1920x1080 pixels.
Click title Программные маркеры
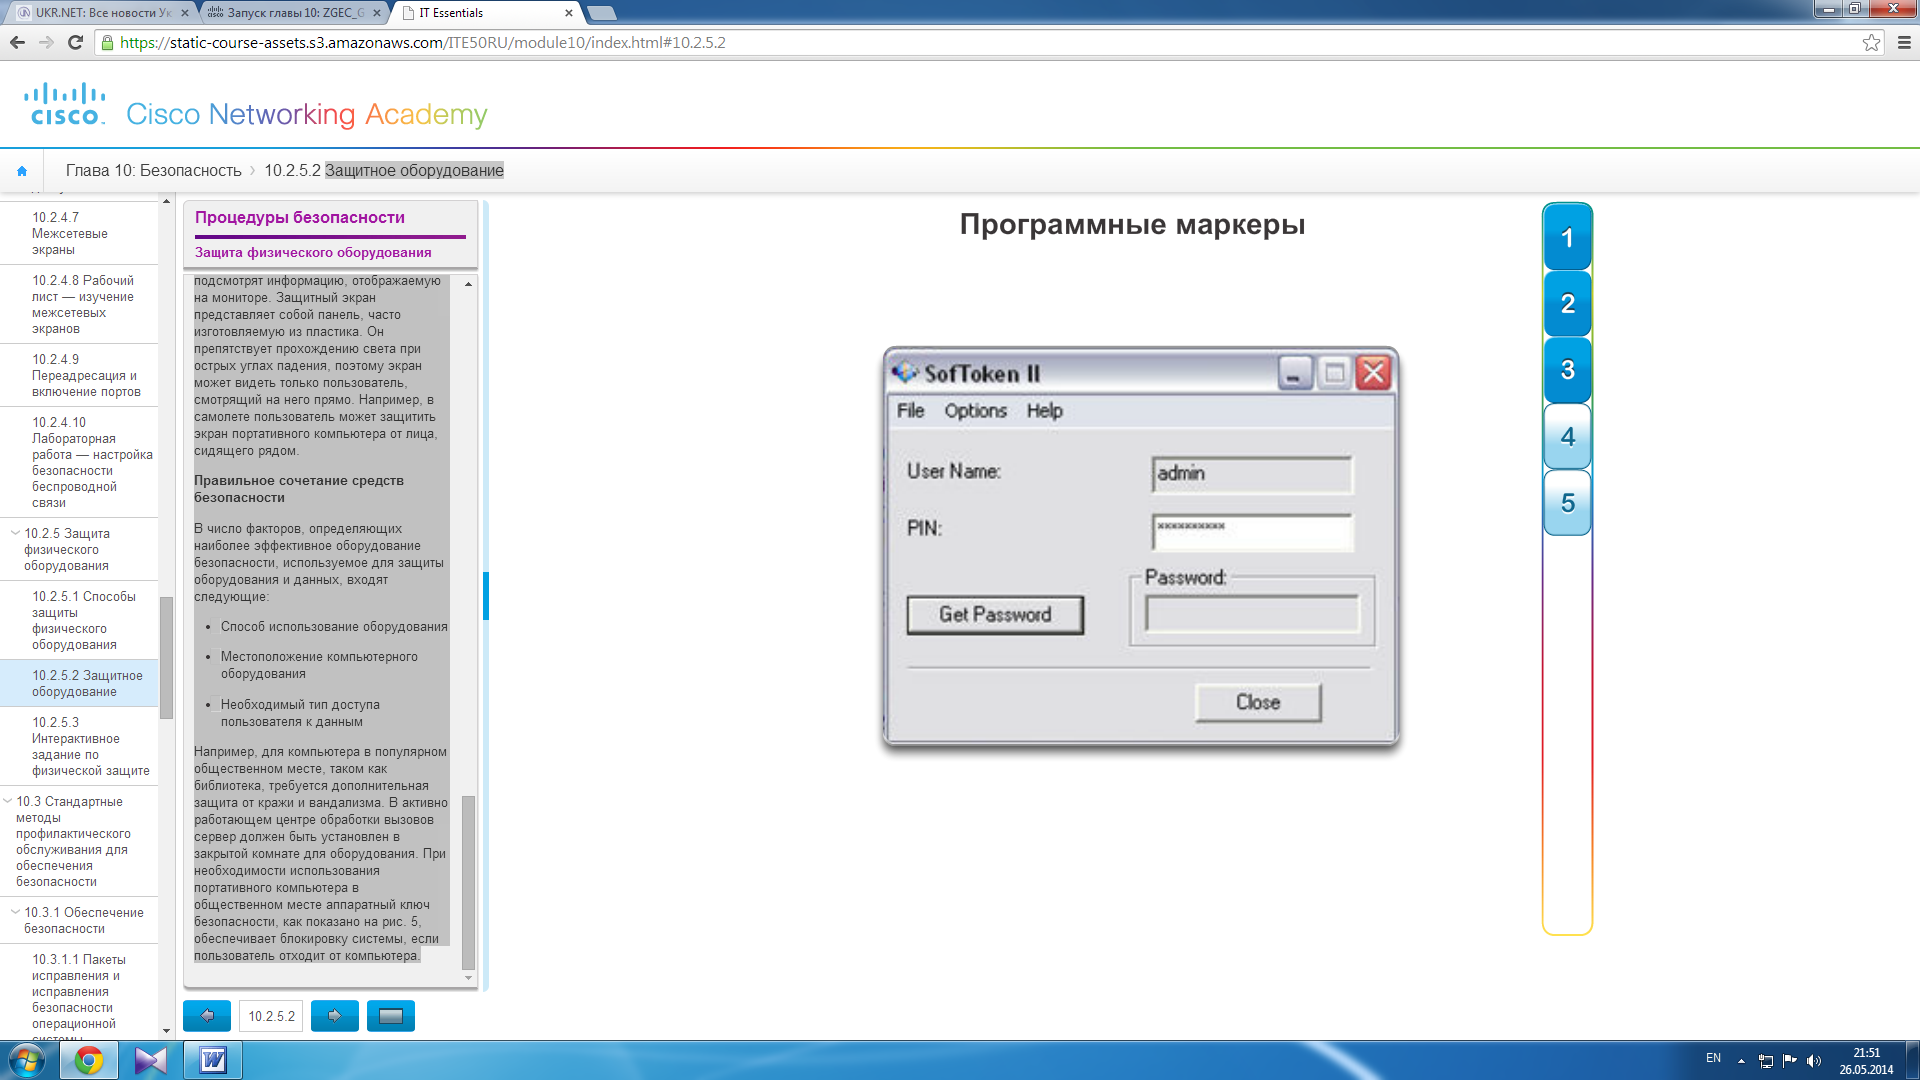click(x=1132, y=224)
